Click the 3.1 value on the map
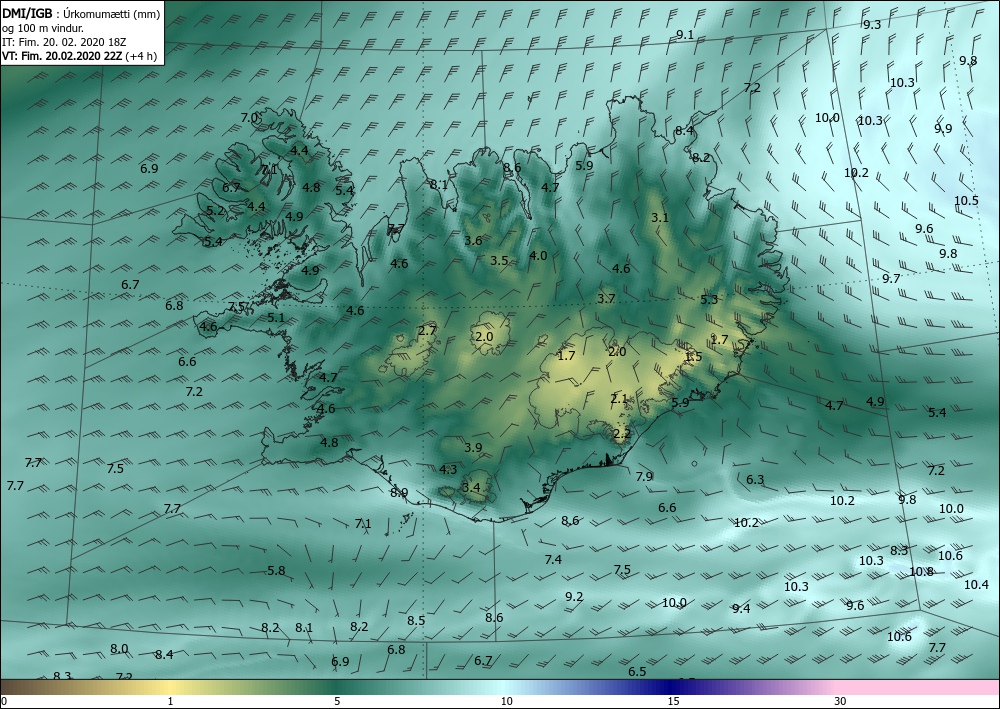Viewport: 1000px width, 709px height. click(660, 218)
